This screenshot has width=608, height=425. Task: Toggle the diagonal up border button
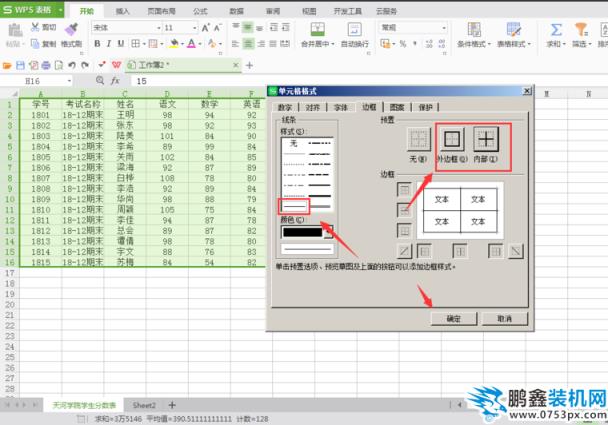[404, 251]
